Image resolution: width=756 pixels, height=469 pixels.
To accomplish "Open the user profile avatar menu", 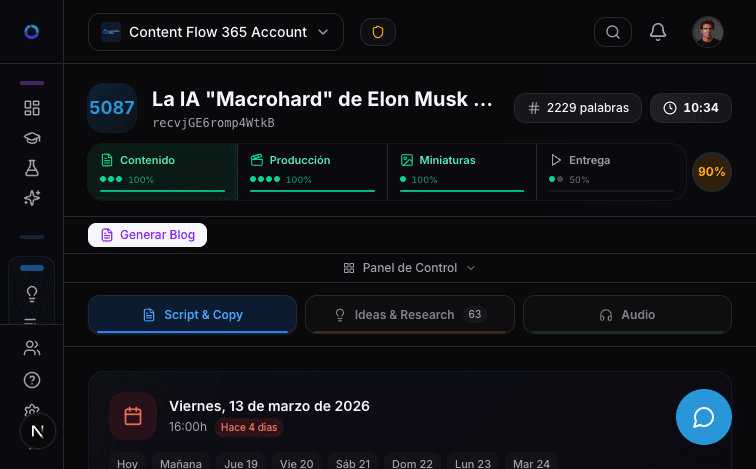I will [x=707, y=32].
